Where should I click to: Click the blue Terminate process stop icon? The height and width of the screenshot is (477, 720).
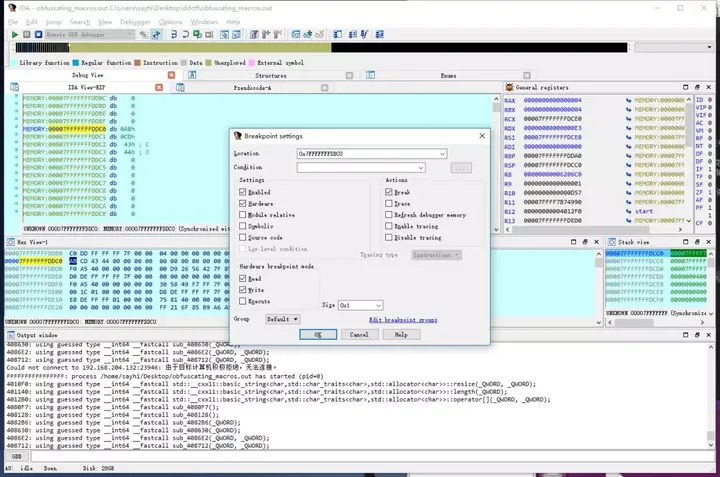coord(39,34)
